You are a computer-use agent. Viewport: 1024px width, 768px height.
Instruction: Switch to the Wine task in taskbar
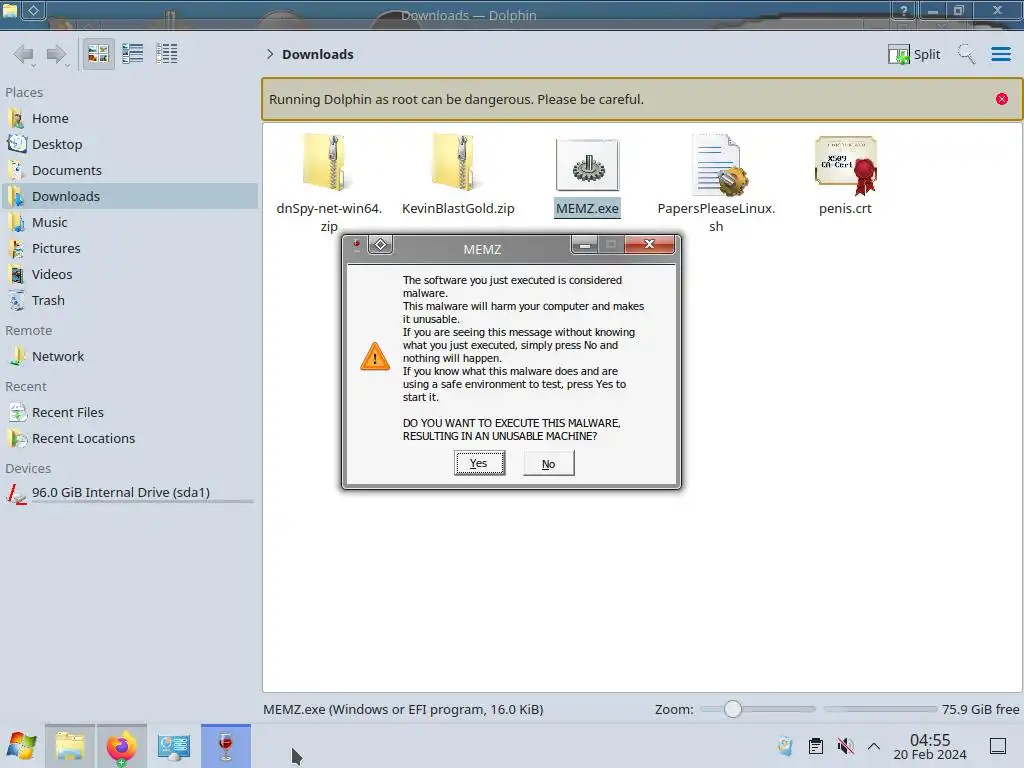226,746
